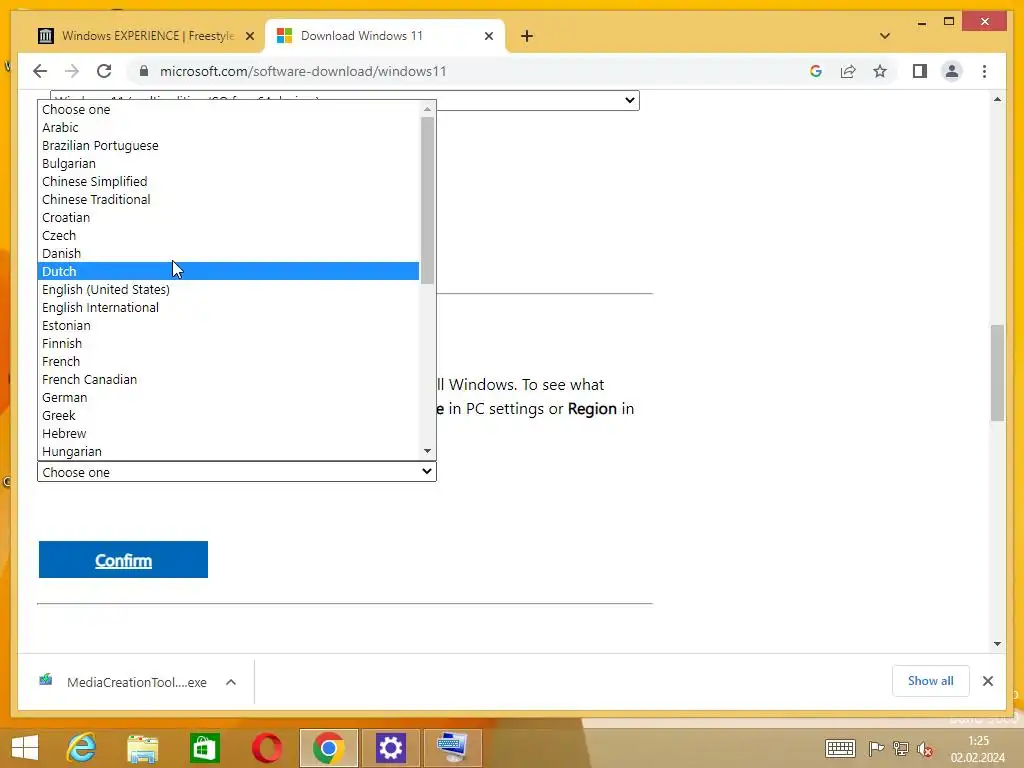
Task: Open the Chrome side panel
Action: [920, 71]
